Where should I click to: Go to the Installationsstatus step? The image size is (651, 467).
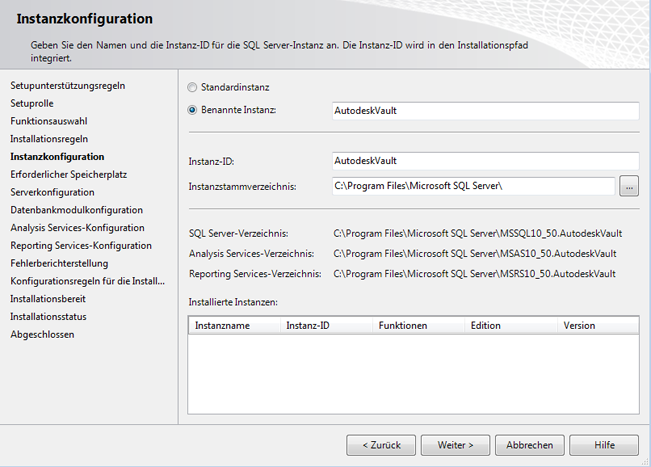tap(48, 317)
